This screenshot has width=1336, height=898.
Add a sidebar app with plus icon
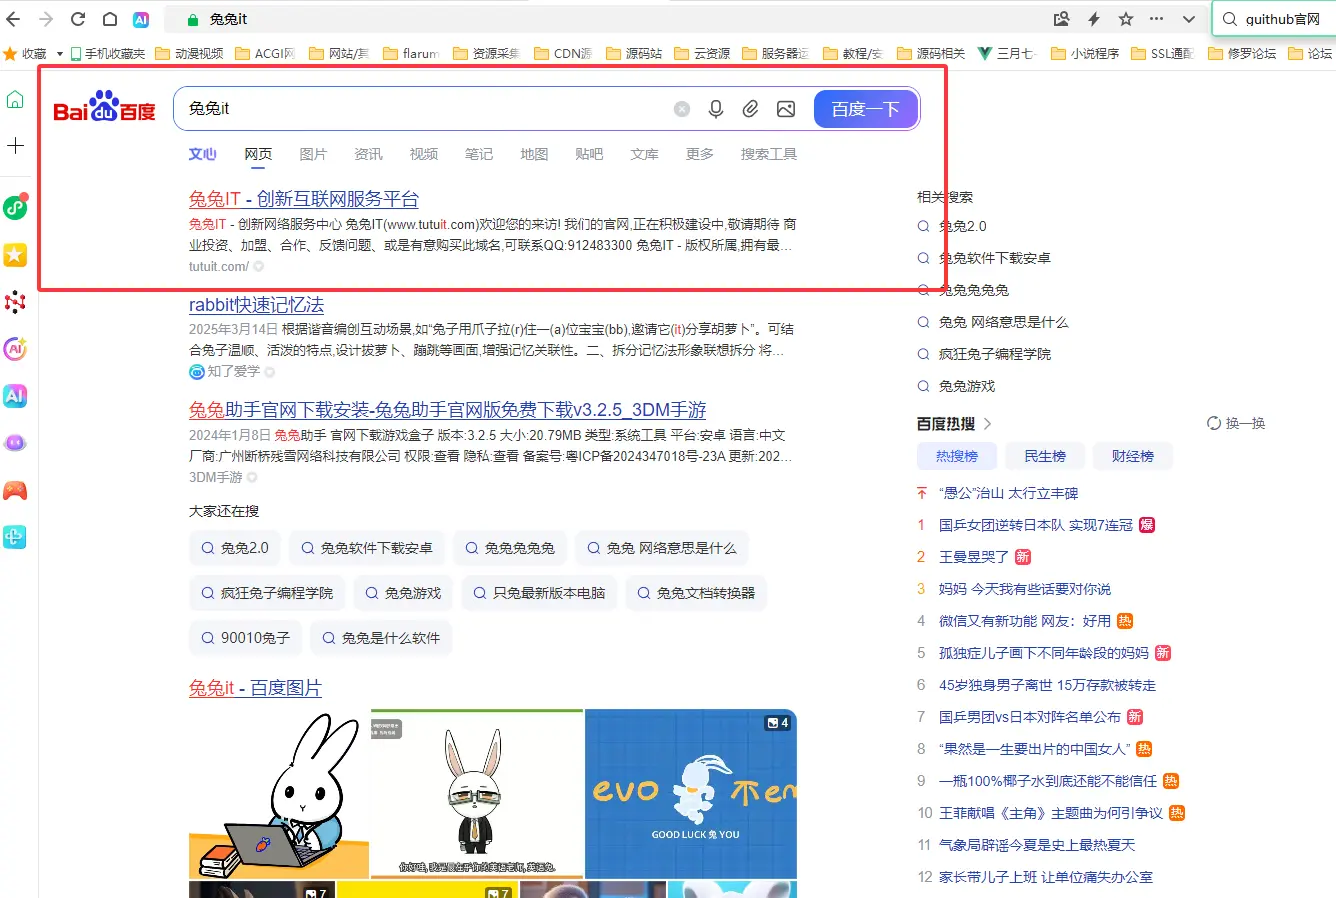15,146
